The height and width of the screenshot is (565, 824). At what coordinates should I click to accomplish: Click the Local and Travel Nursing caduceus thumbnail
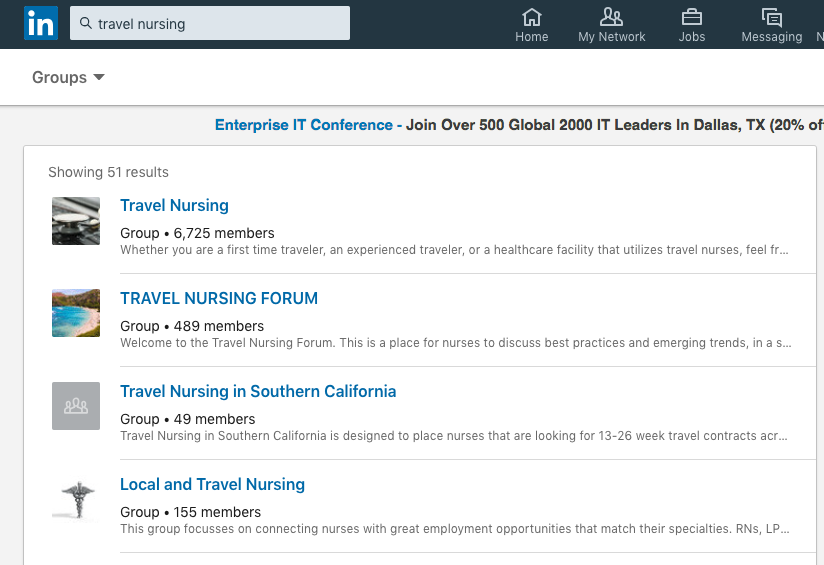(76, 499)
